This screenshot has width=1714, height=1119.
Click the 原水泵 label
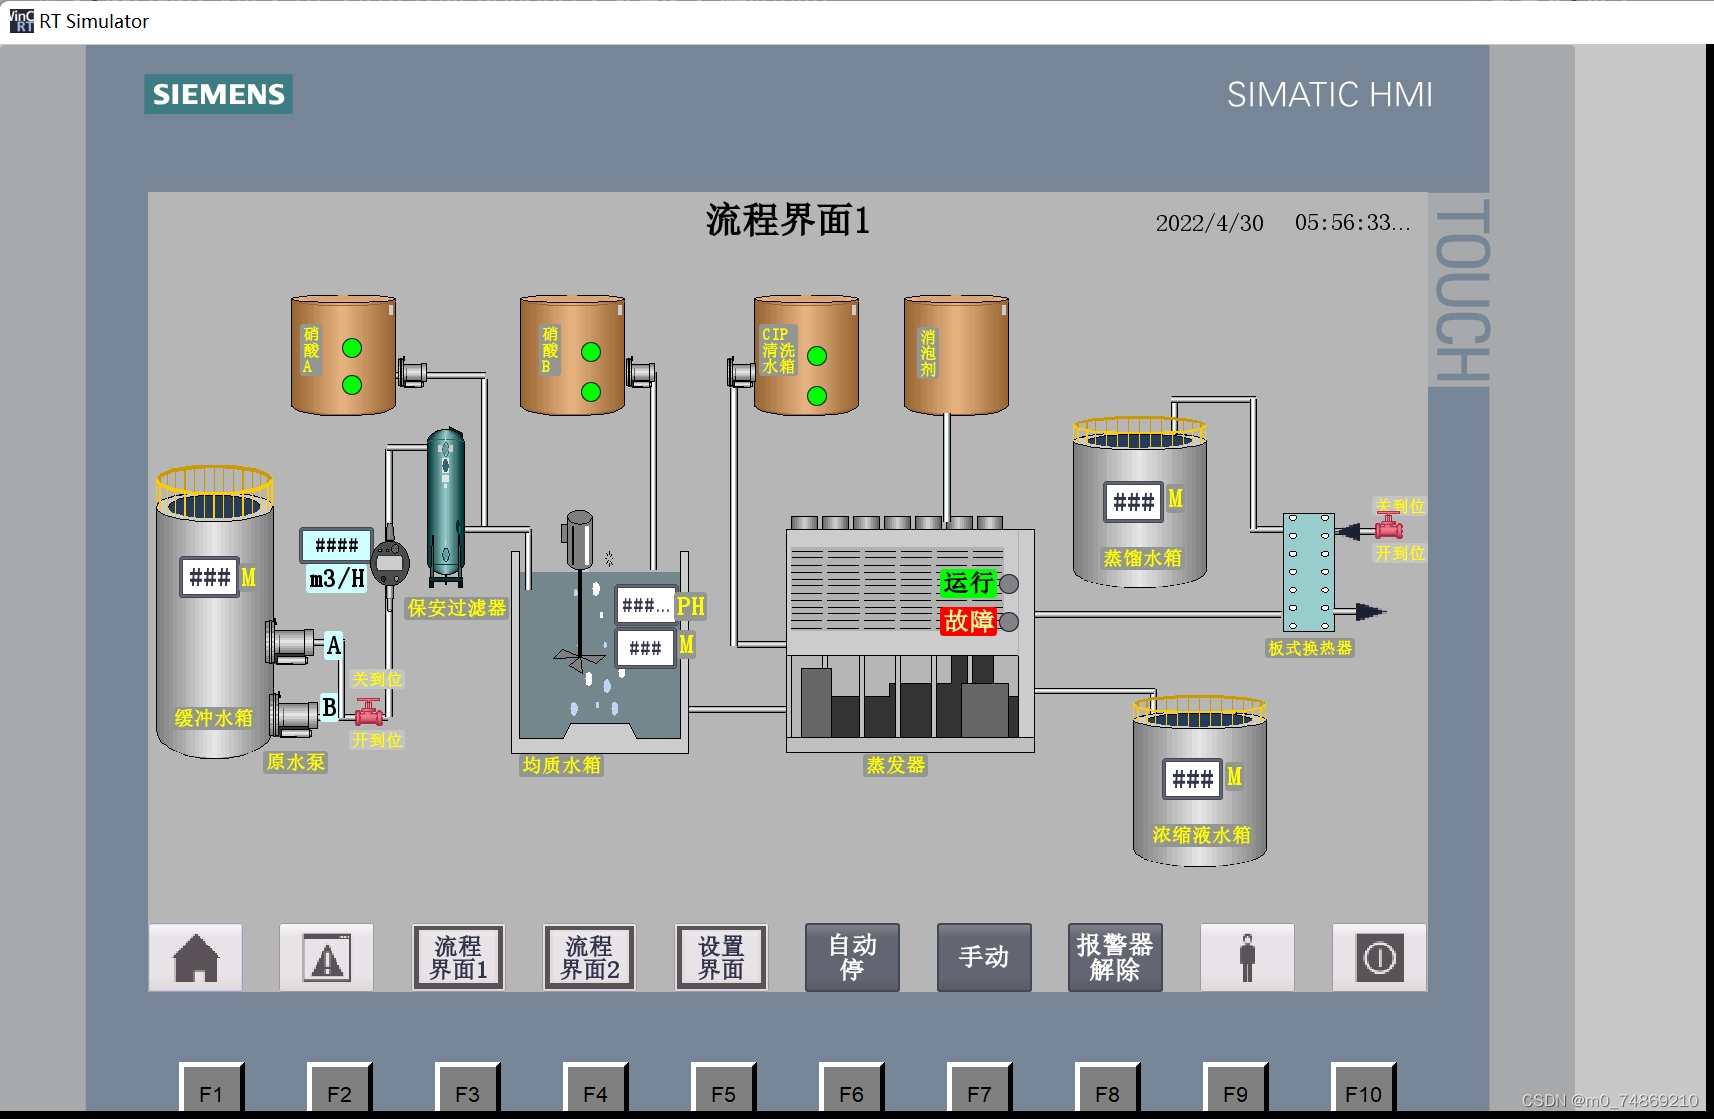coord(296,762)
